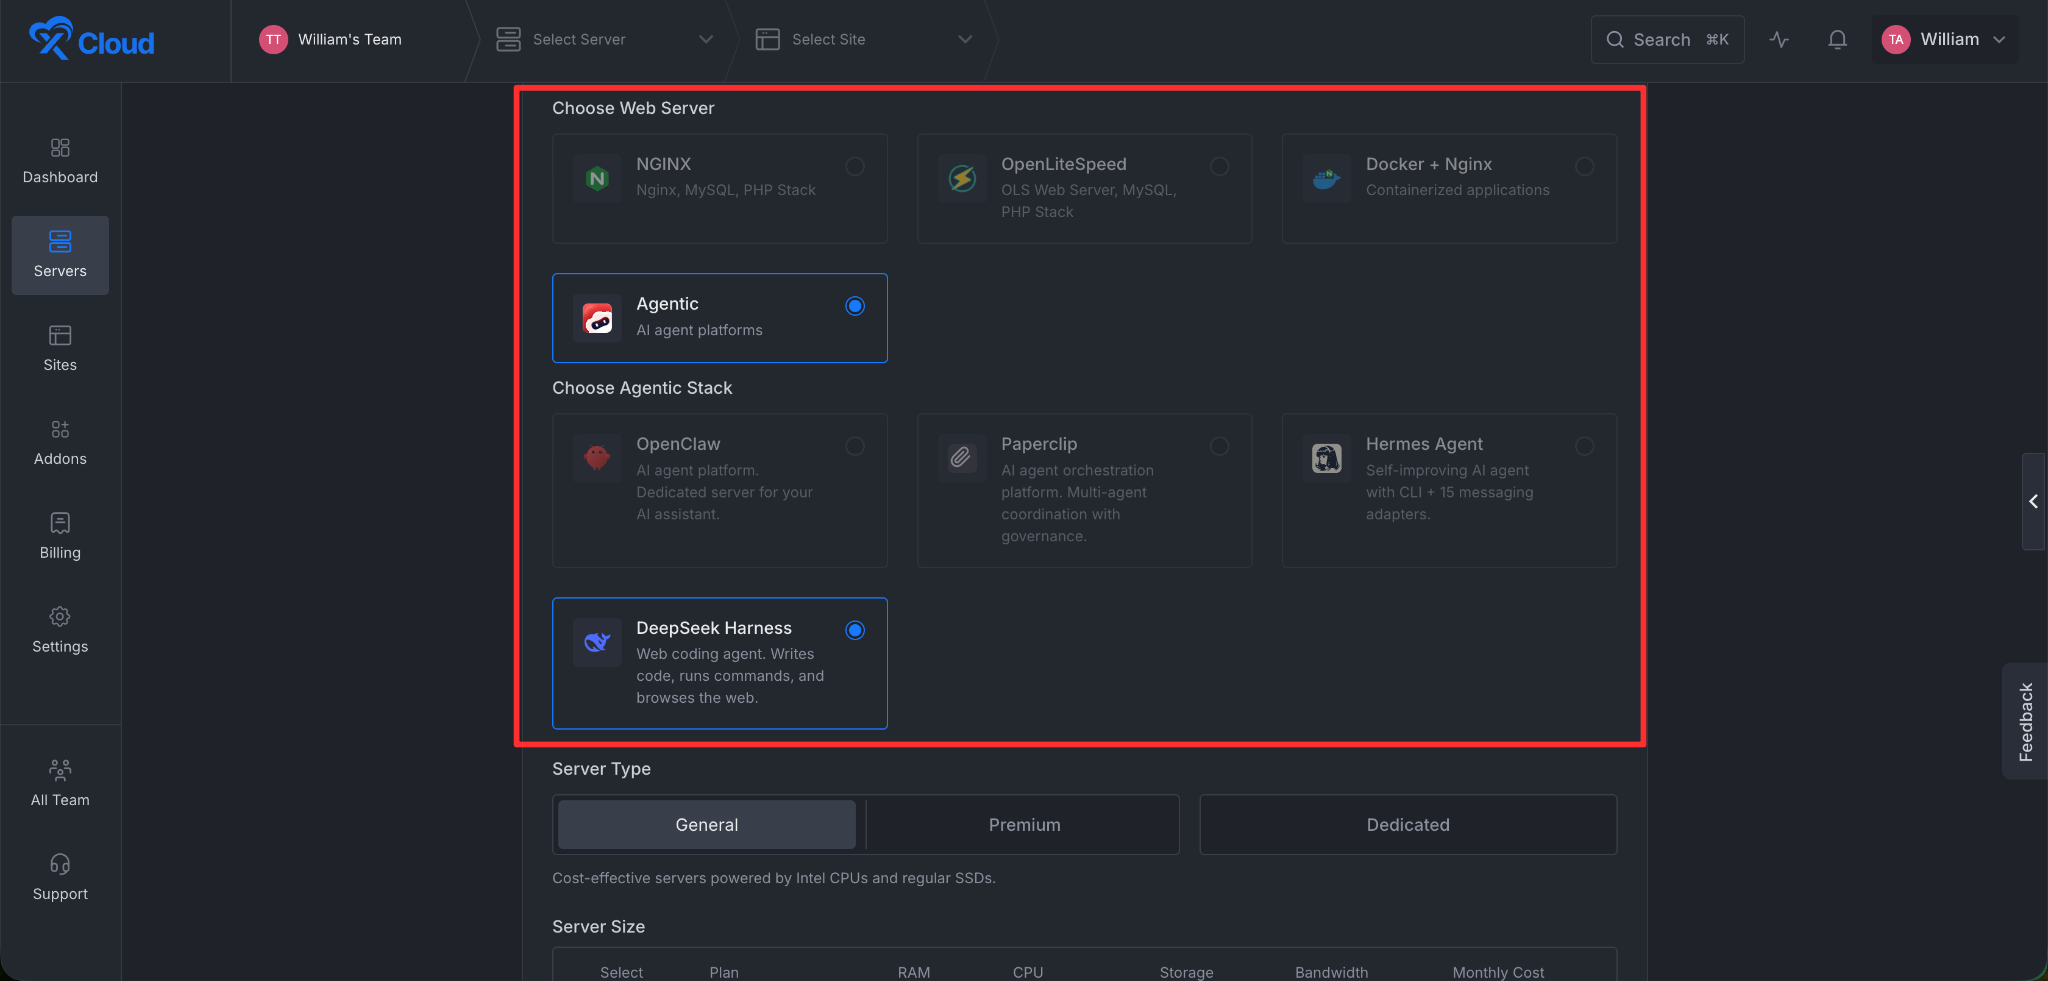Open the Servers section
Image resolution: width=2048 pixels, height=981 pixels.
click(60, 255)
